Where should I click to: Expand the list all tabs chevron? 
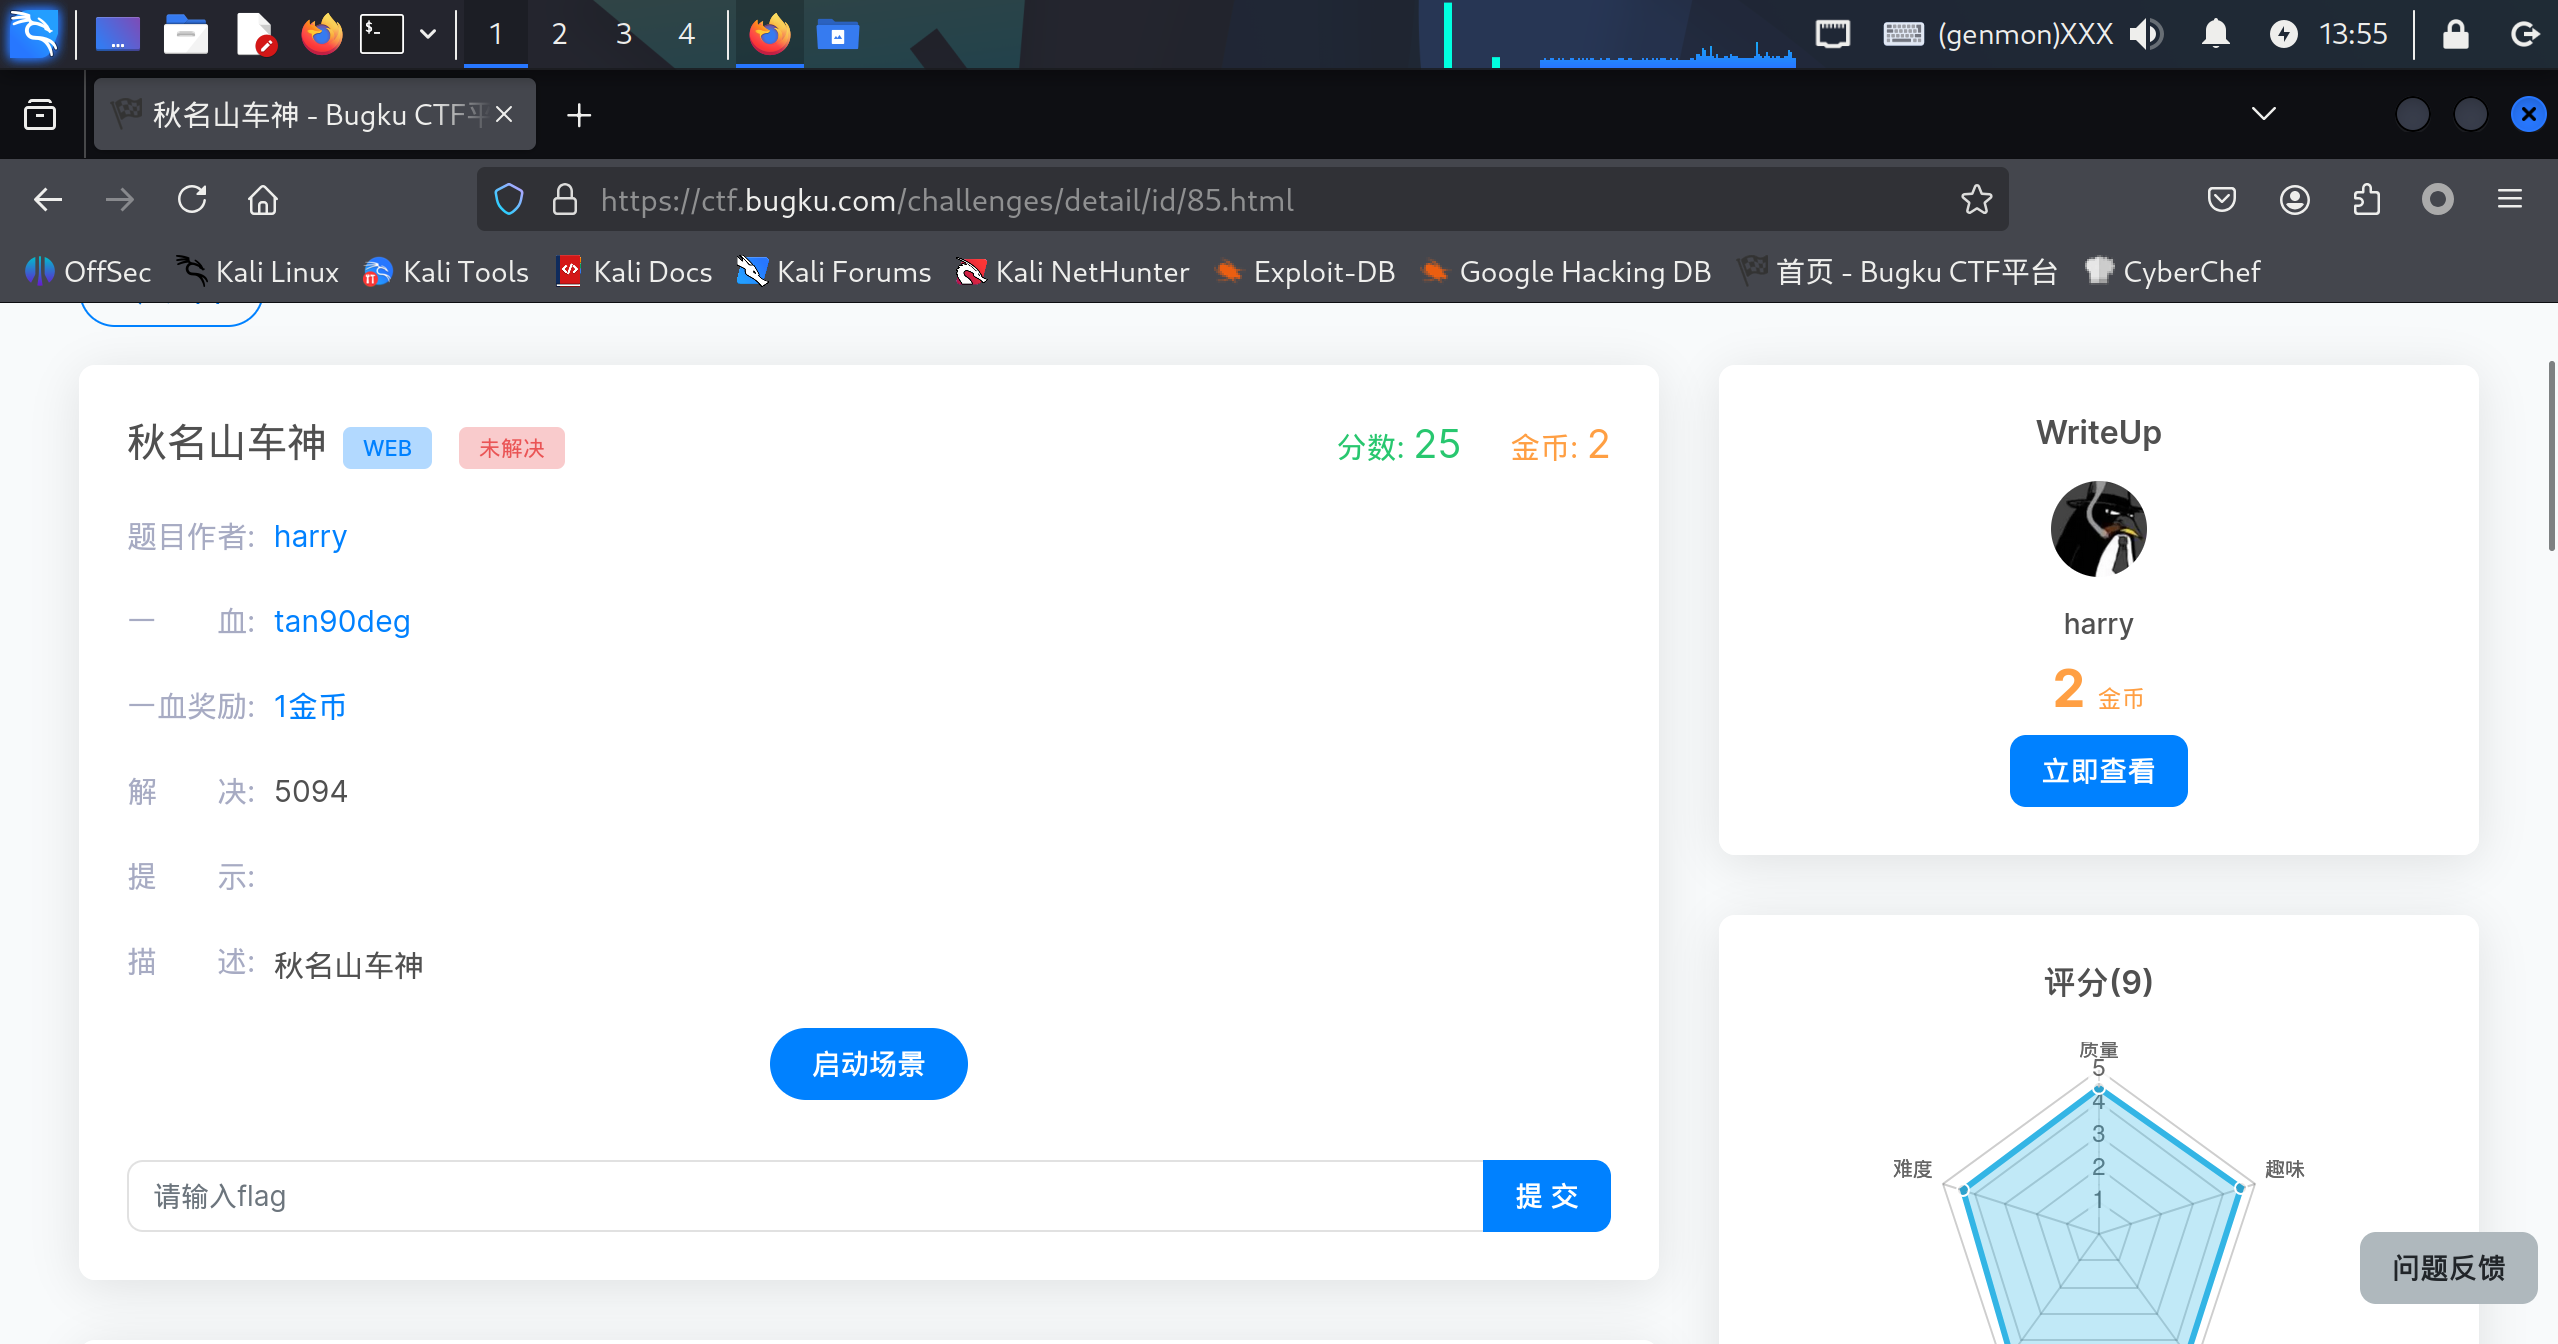pyautogui.click(x=2263, y=114)
